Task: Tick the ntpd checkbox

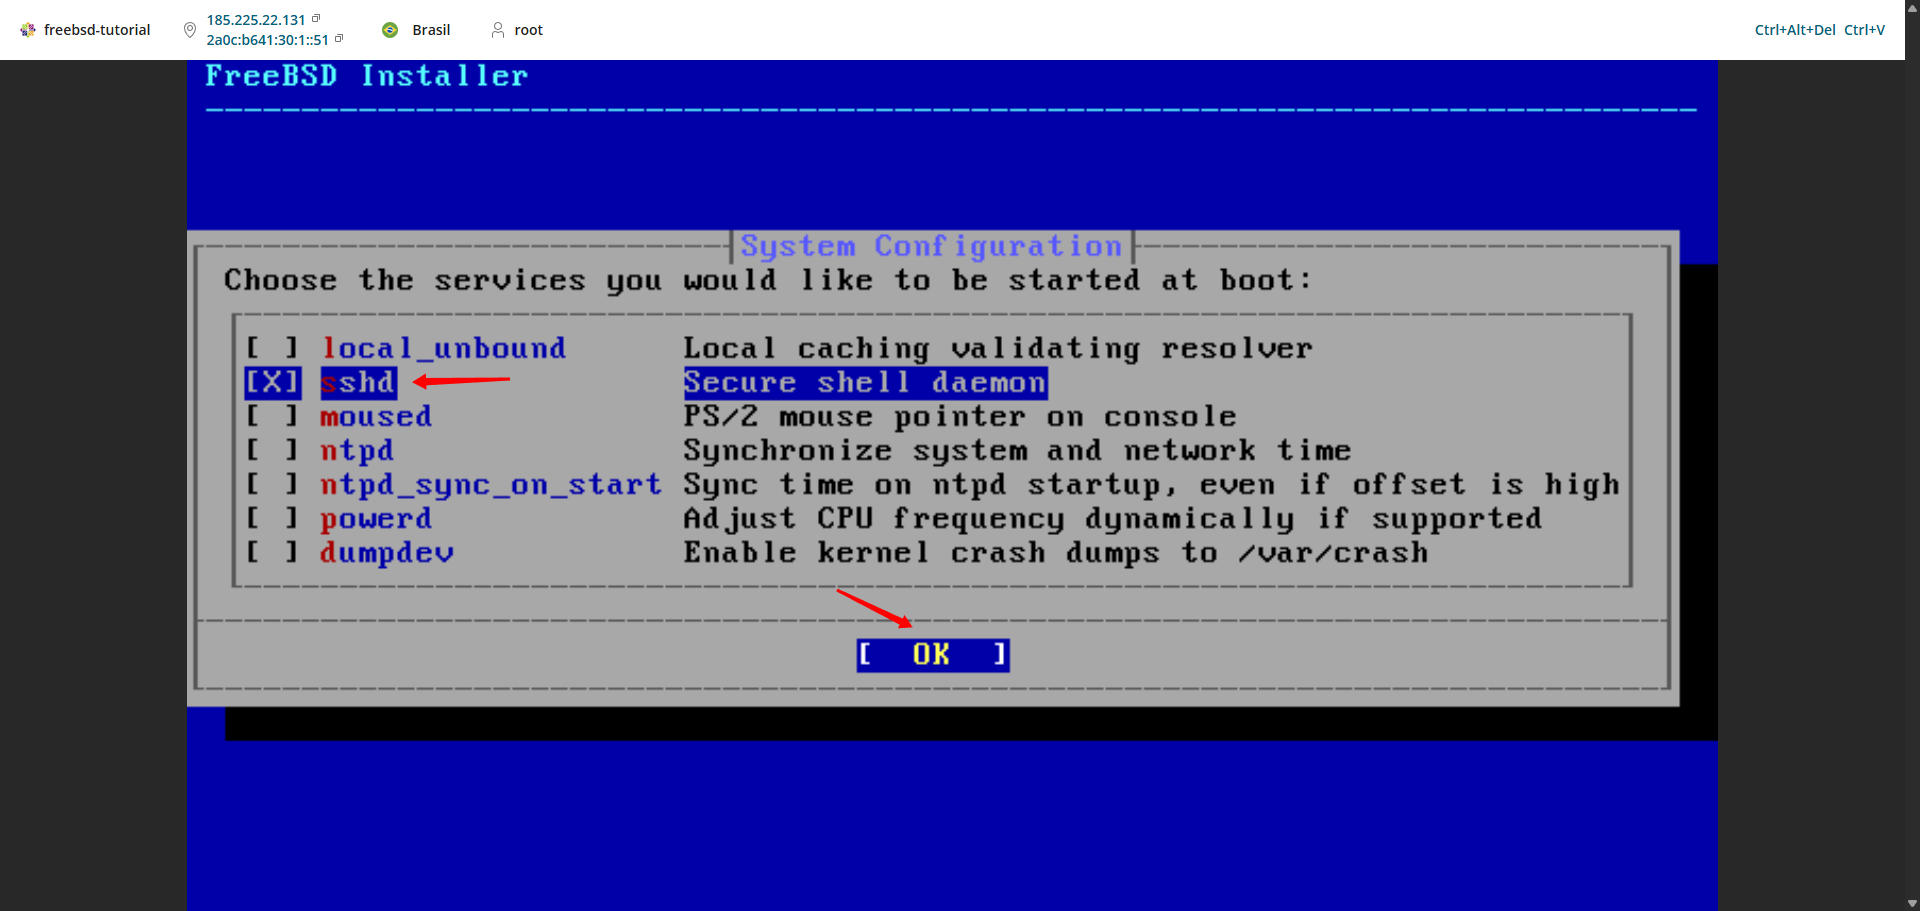Action: (x=272, y=450)
